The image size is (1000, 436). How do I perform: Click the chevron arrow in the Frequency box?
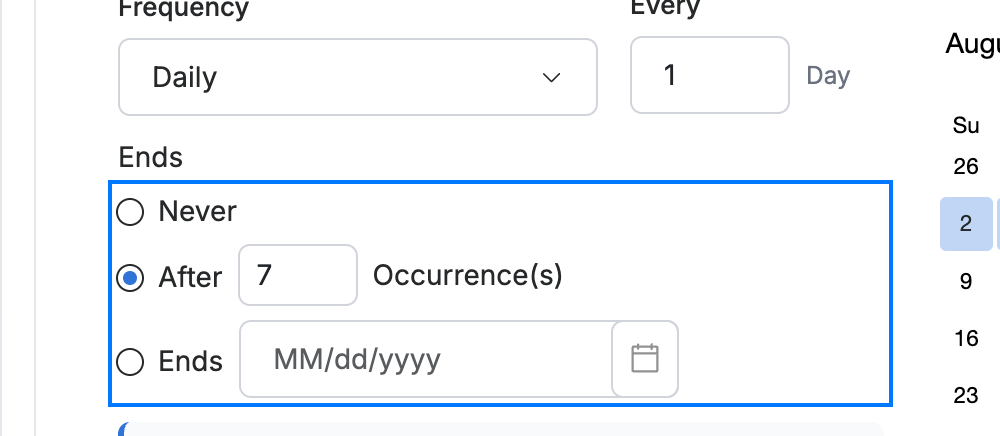(x=551, y=78)
